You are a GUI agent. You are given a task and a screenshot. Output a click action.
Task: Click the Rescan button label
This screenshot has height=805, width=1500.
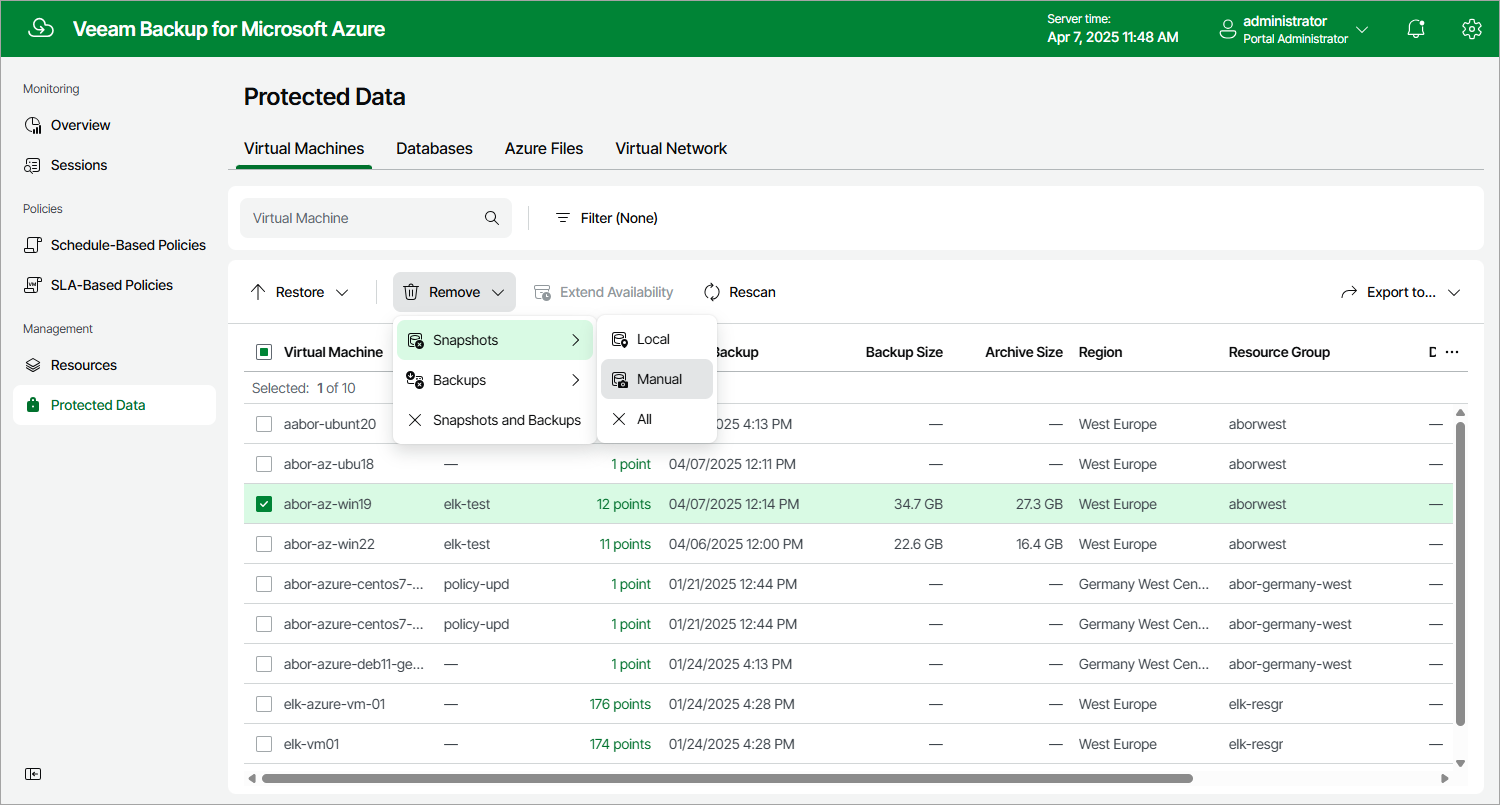click(752, 292)
